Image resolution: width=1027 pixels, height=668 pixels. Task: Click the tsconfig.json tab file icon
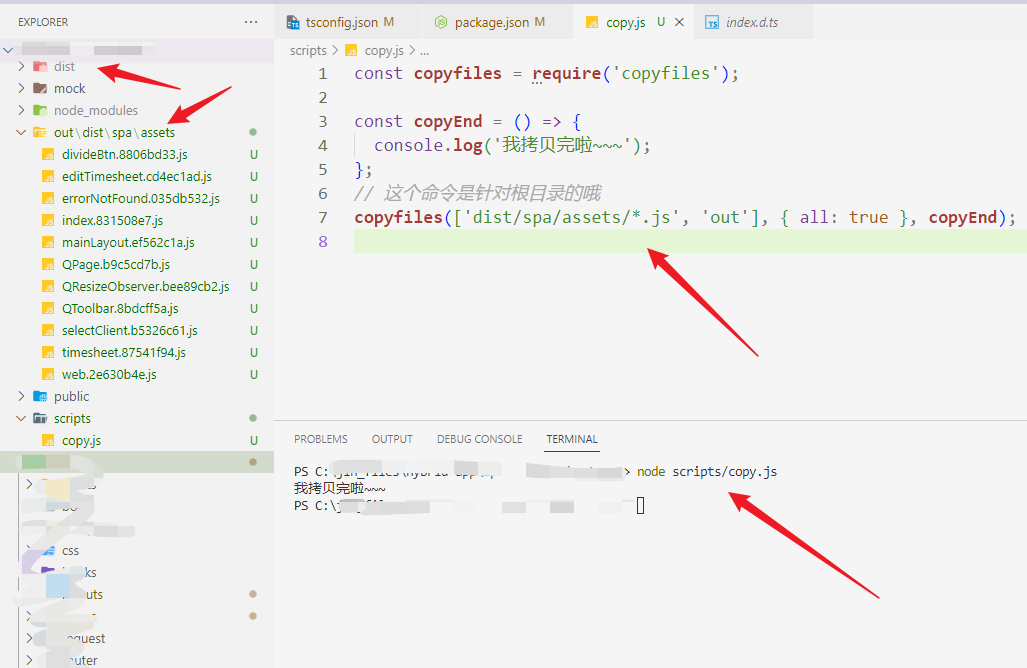[293, 23]
